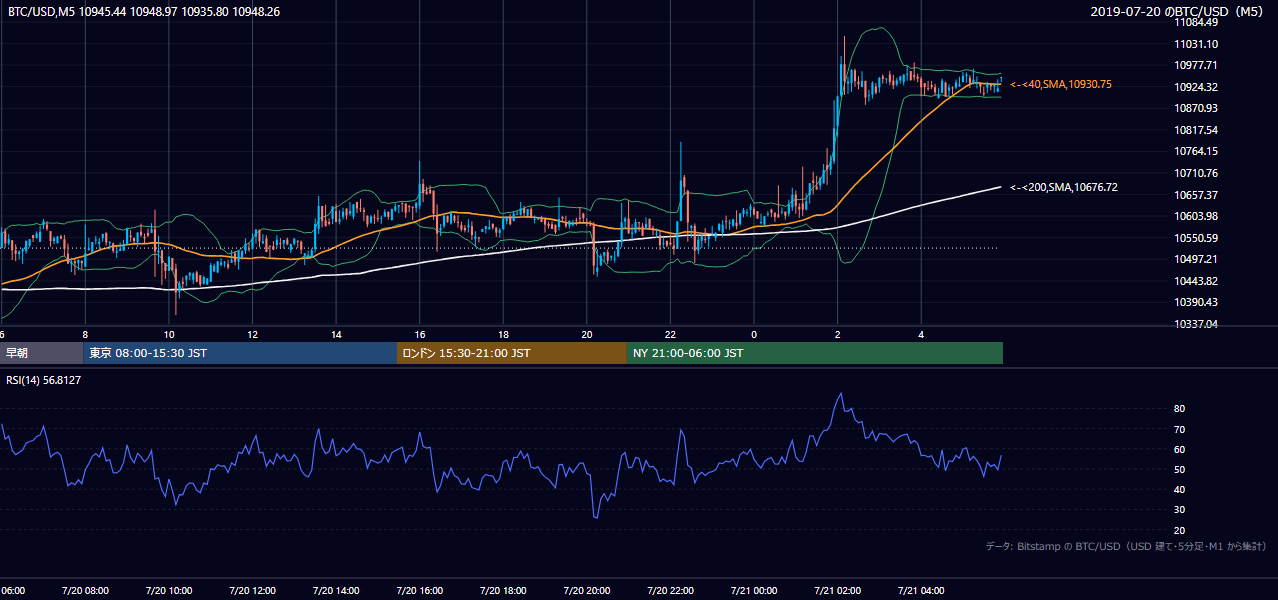Click the 7/21 00:00 bottom time label

(x=754, y=591)
